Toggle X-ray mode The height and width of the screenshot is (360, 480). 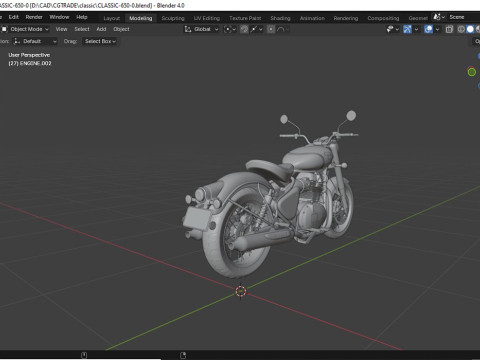coord(449,29)
